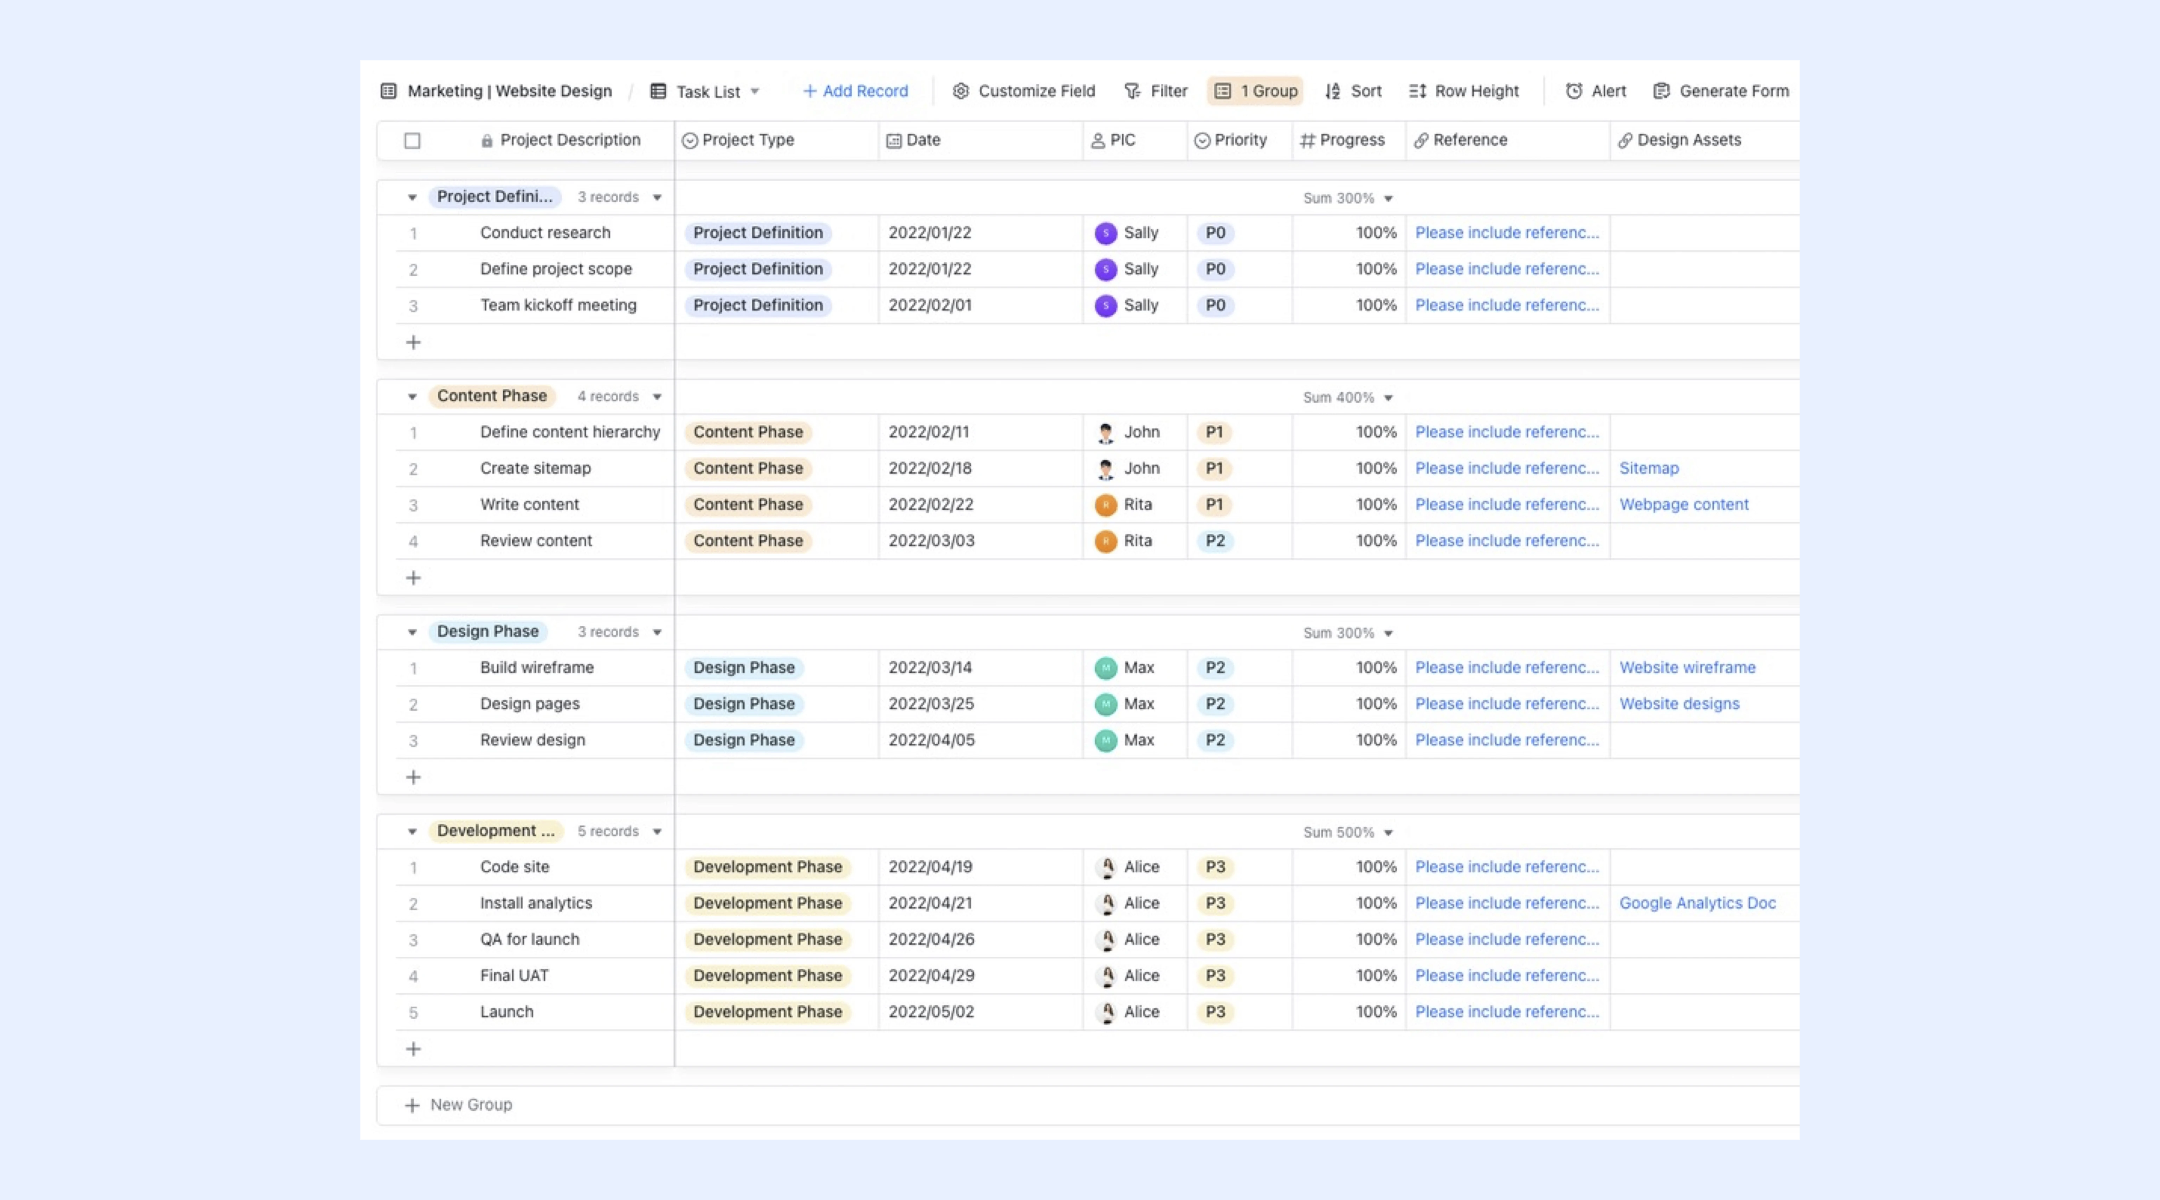
Task: Open the Content Phase records dropdown arrow
Action: tap(657, 397)
